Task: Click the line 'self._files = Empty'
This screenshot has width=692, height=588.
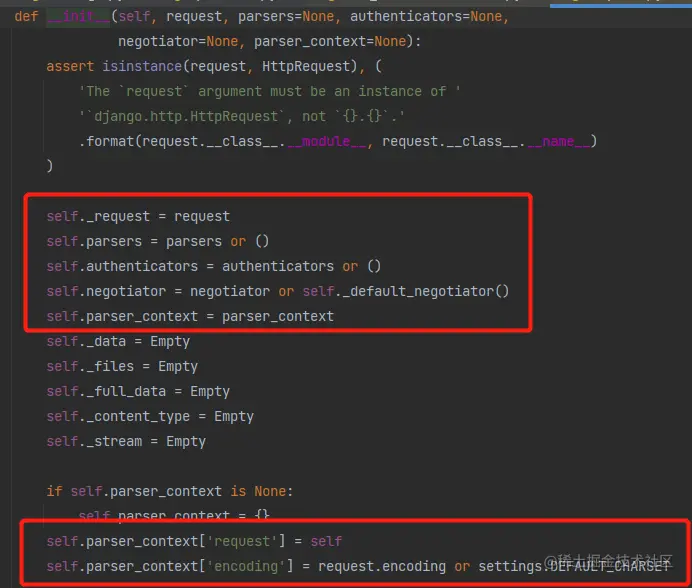Action: tap(122, 366)
